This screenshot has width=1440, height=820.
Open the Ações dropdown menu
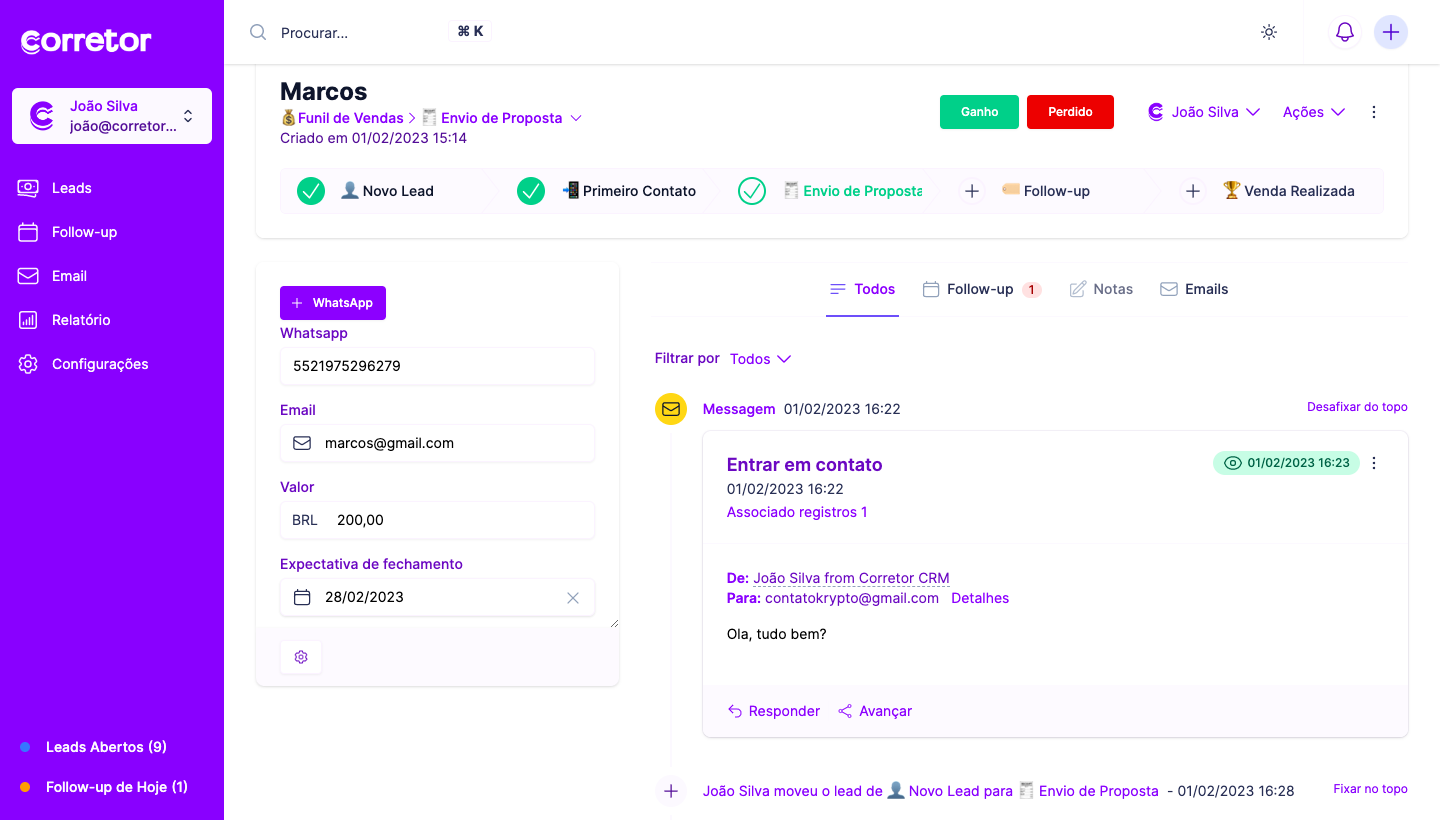coord(1313,112)
